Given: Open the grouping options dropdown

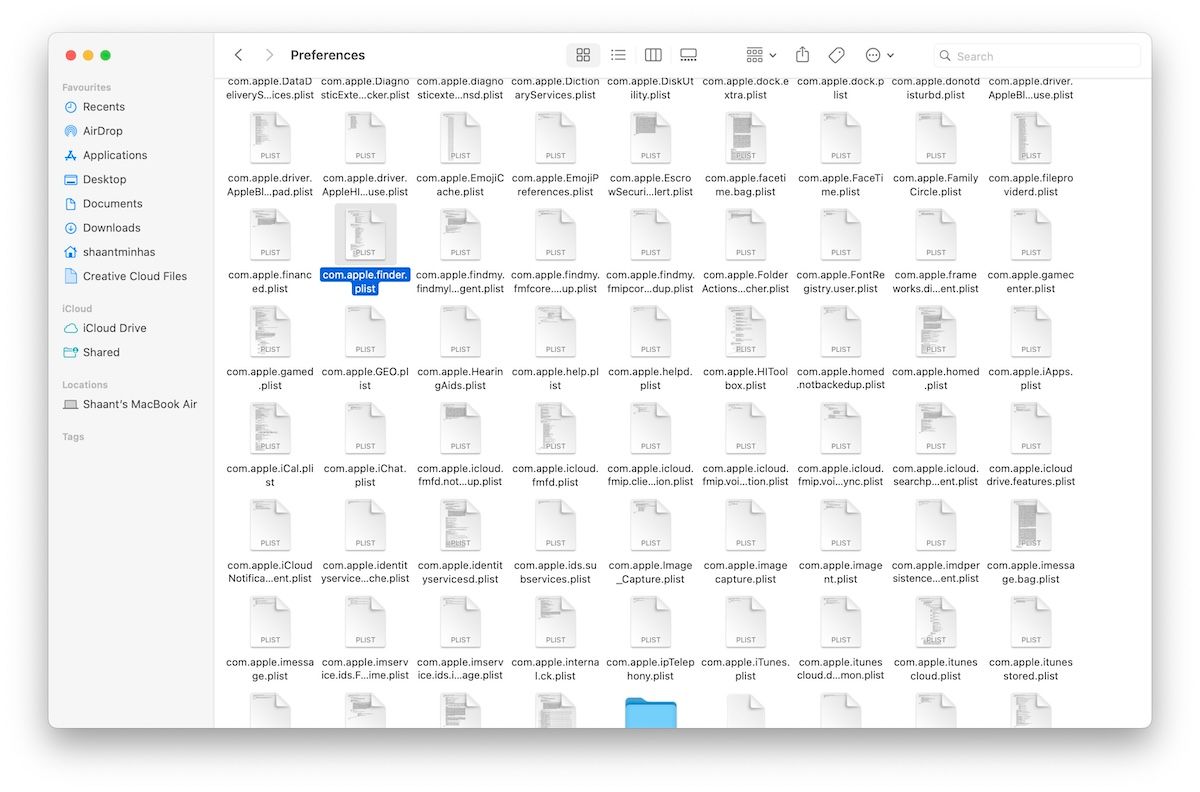Looking at the screenshot, I should 760,55.
